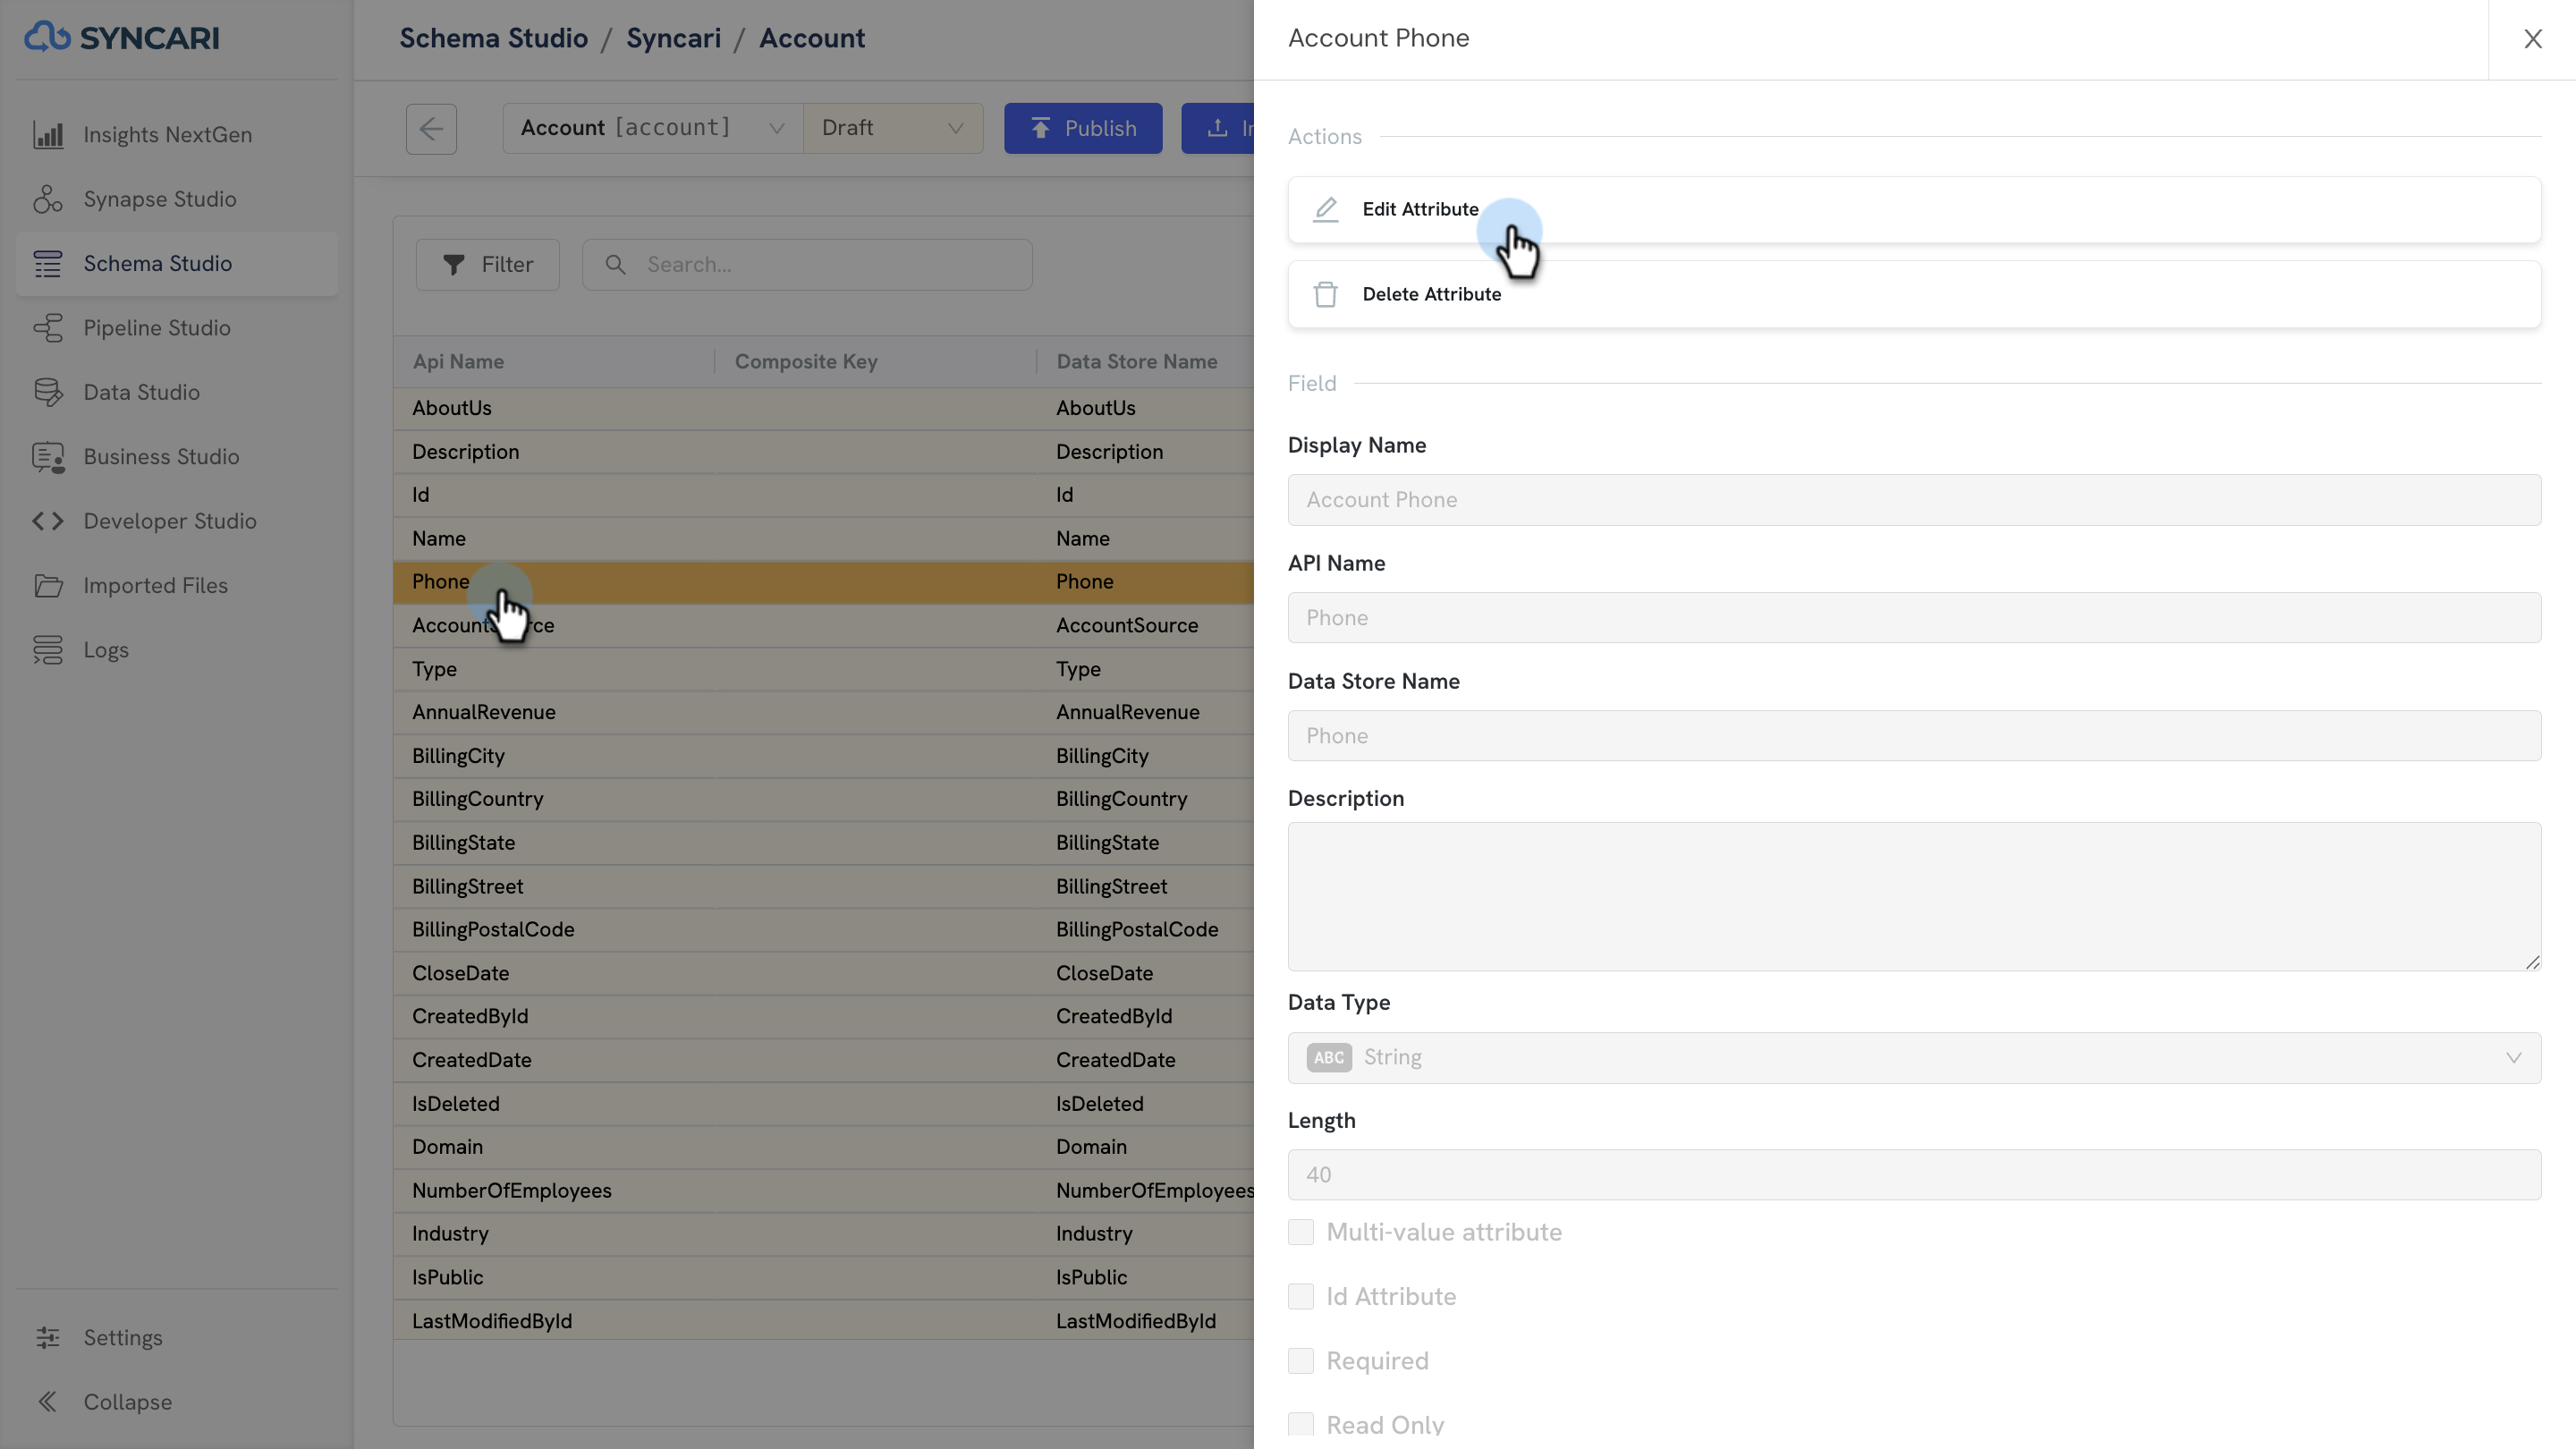The width and height of the screenshot is (2576, 1449).
Task: Click the Schema Studio sidebar icon
Action: click(x=48, y=264)
